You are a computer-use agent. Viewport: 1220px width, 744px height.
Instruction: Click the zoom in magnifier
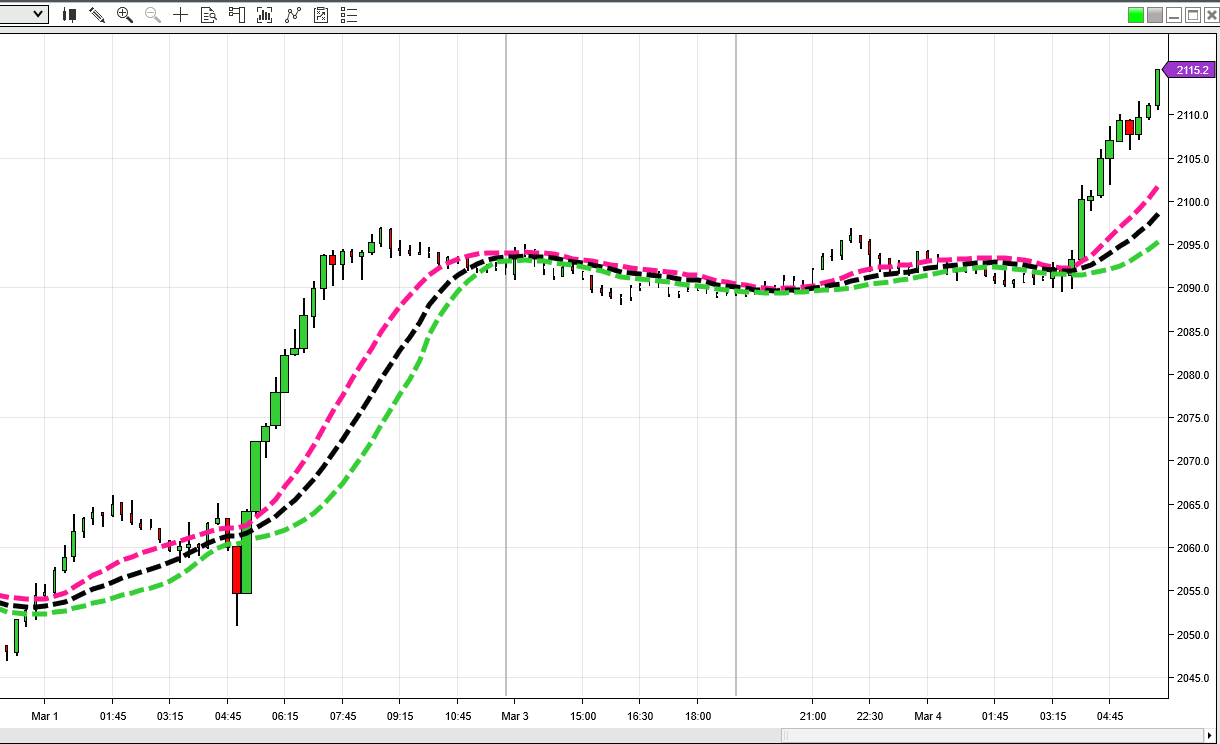pos(125,15)
